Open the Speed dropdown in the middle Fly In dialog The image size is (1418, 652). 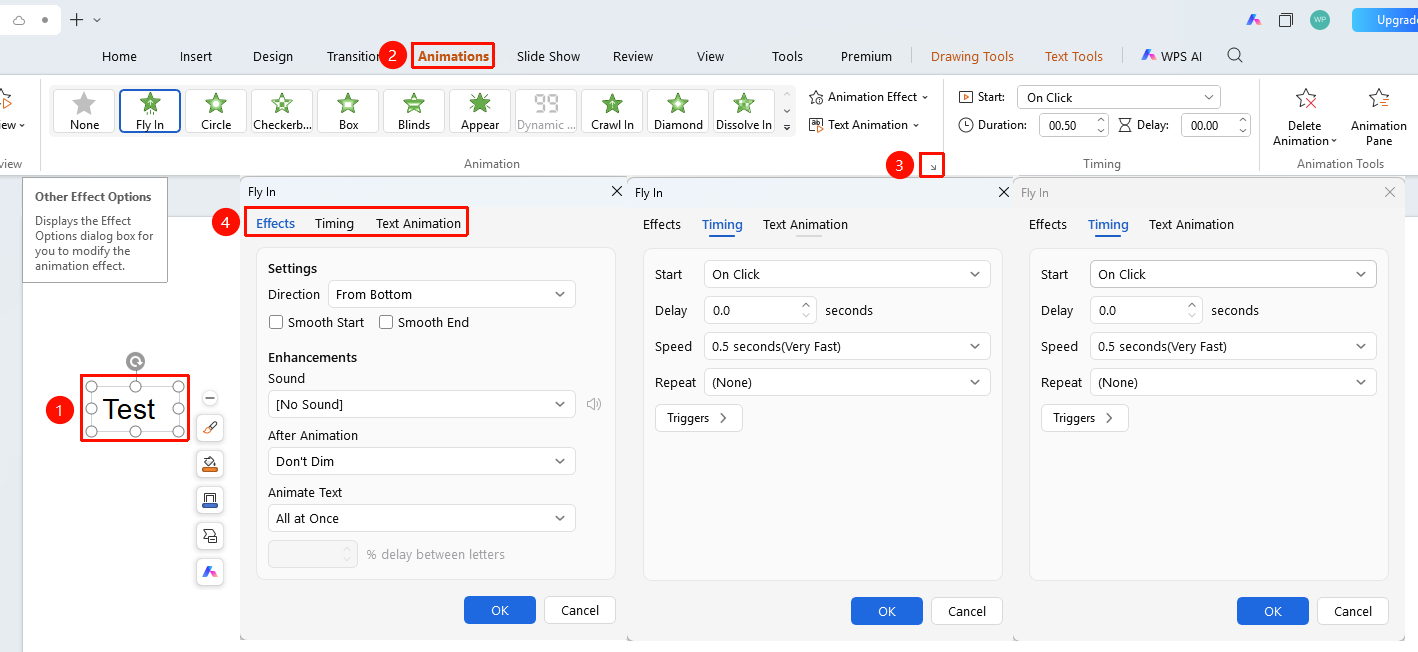847,346
